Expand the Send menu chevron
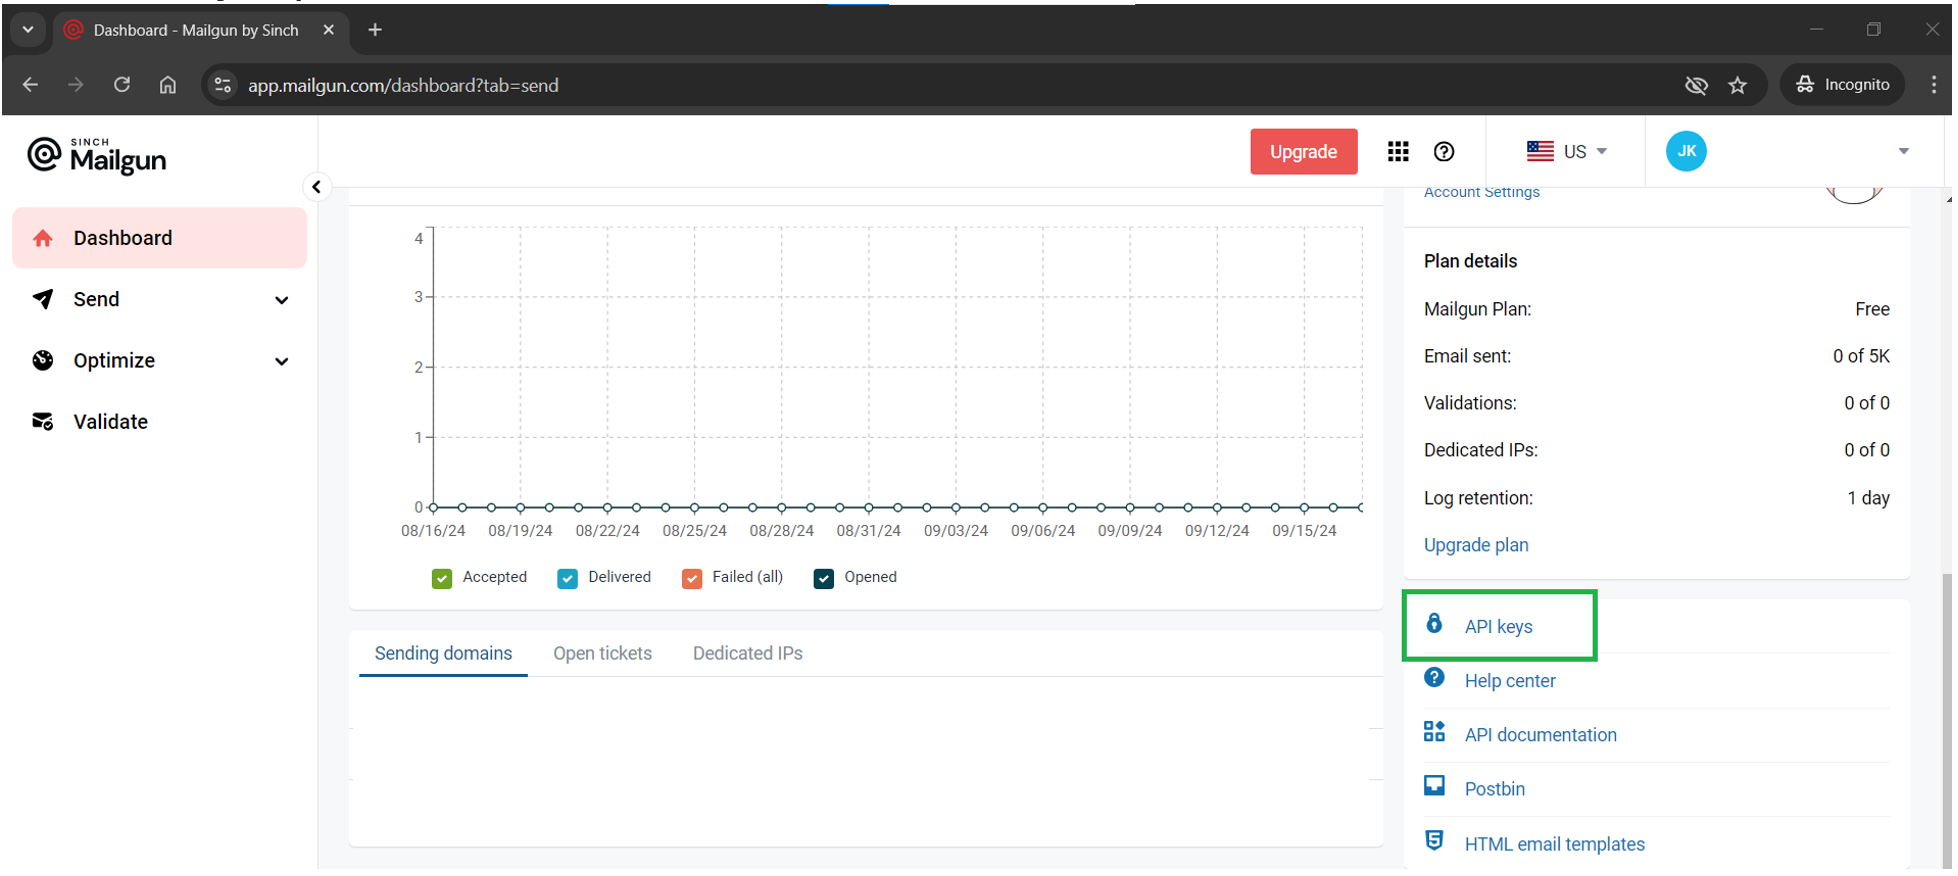Viewport: 1958px width, 876px height. tap(282, 300)
